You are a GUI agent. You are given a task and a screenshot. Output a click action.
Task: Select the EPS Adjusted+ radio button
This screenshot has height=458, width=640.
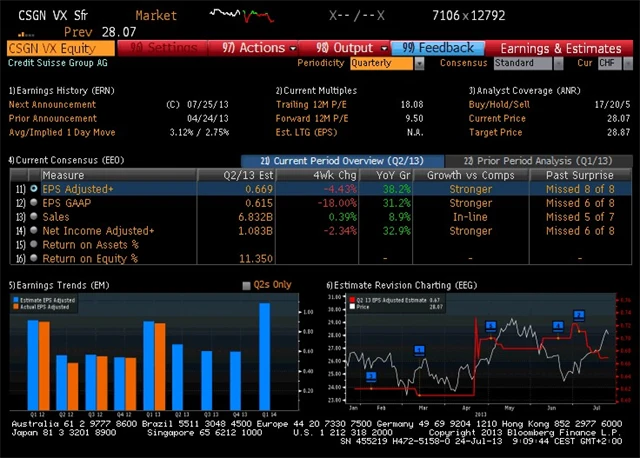[x=34, y=188]
